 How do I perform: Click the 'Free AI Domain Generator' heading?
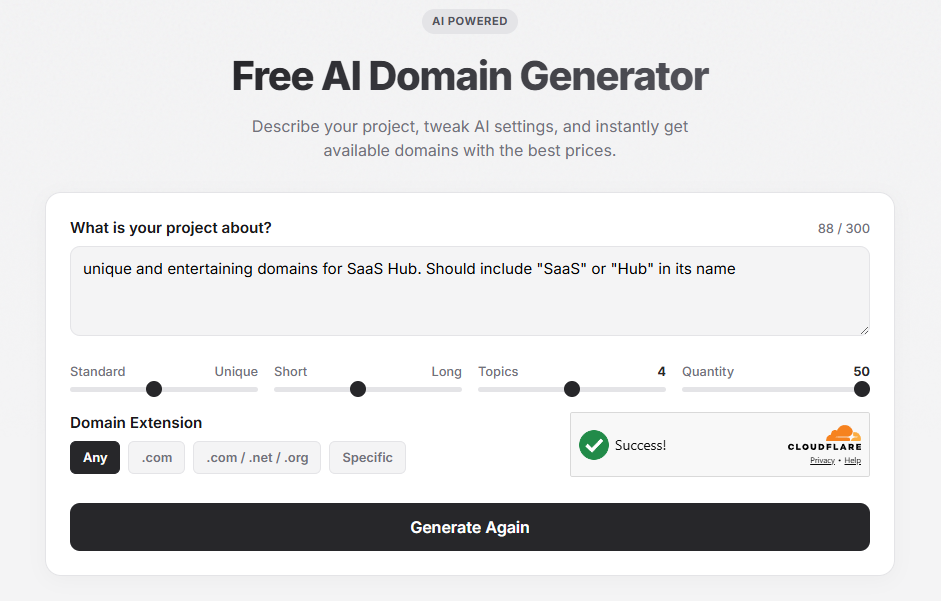[469, 75]
